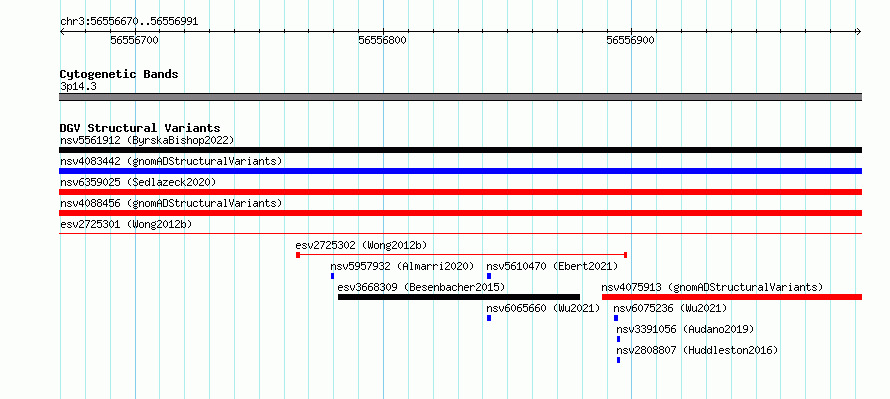The height and width of the screenshot is (399, 890).
Task: Open the nsv4088456 (gnomADStructuralVariants) label
Action: pyautogui.click(x=171, y=203)
